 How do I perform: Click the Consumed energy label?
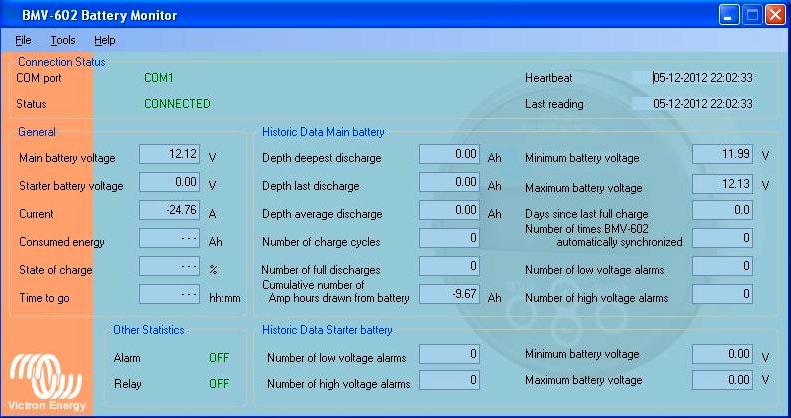point(62,242)
